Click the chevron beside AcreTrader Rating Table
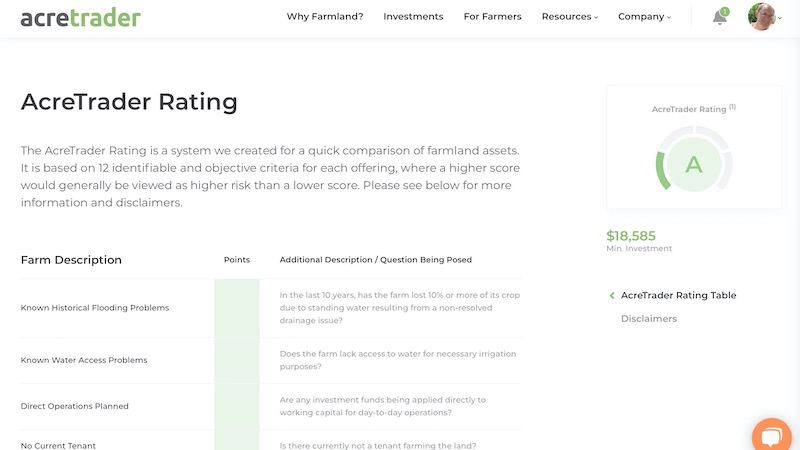 (x=612, y=295)
